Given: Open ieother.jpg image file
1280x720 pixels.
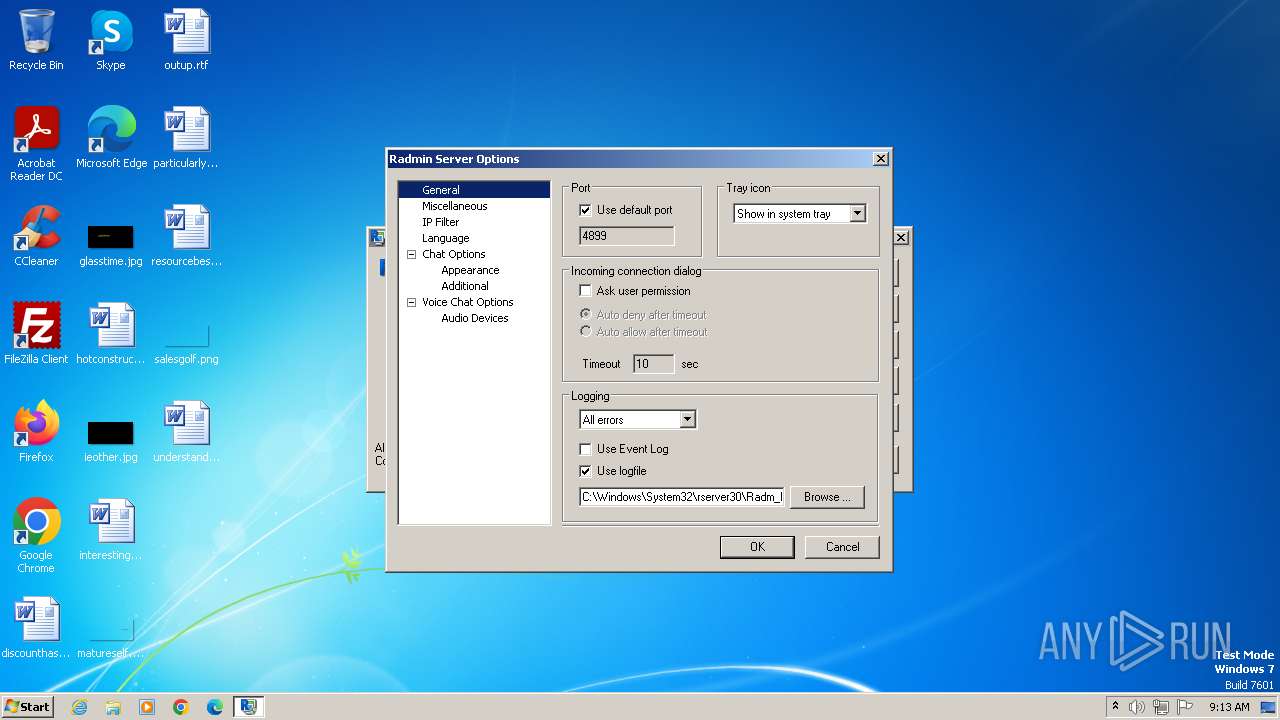Looking at the screenshot, I should click(x=111, y=432).
